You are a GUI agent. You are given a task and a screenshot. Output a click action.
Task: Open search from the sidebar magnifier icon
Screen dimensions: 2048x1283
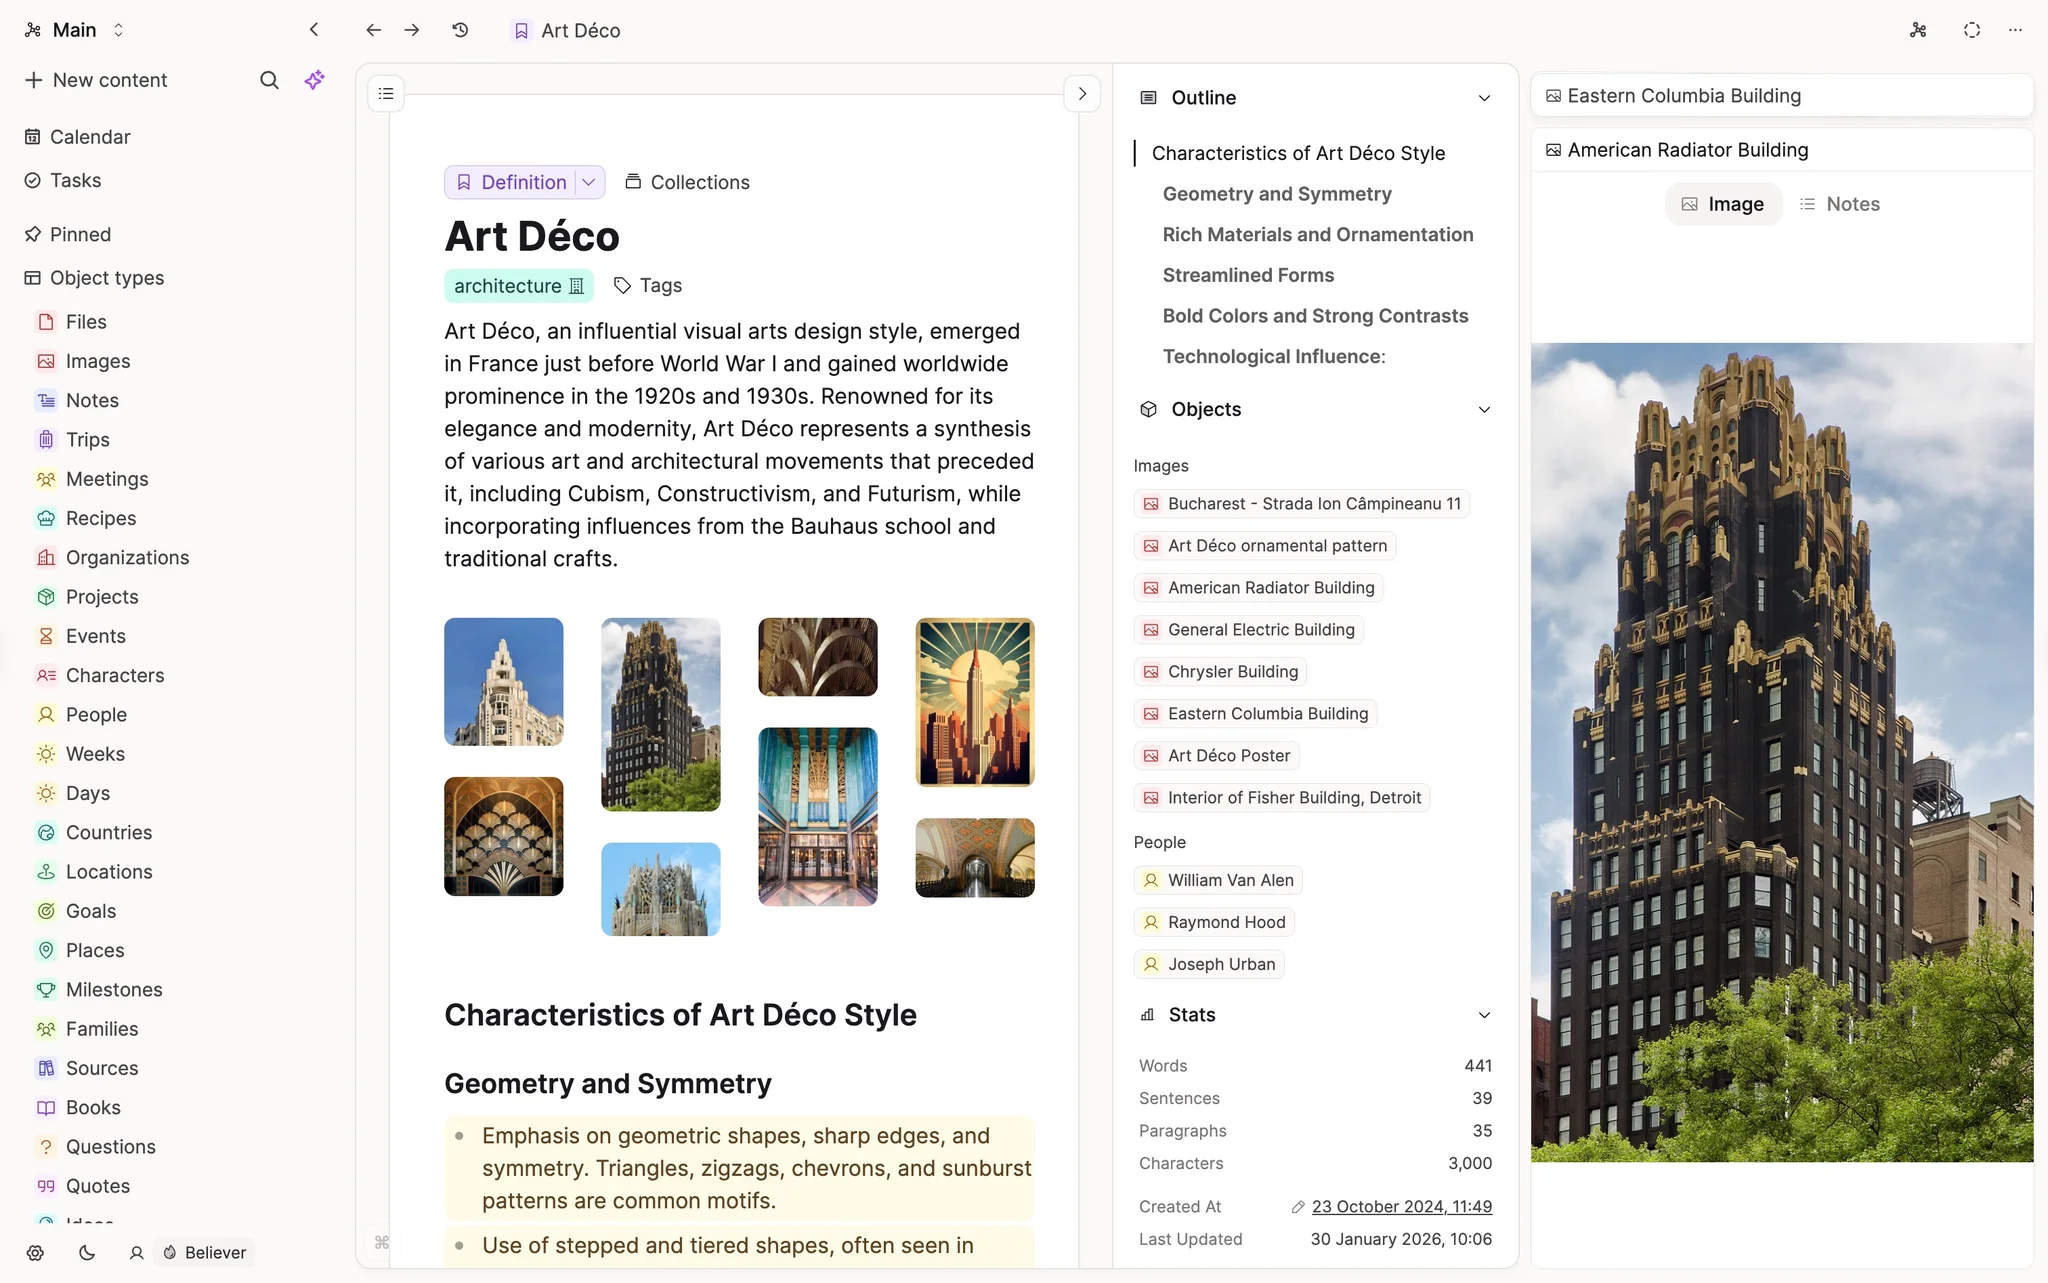click(269, 80)
